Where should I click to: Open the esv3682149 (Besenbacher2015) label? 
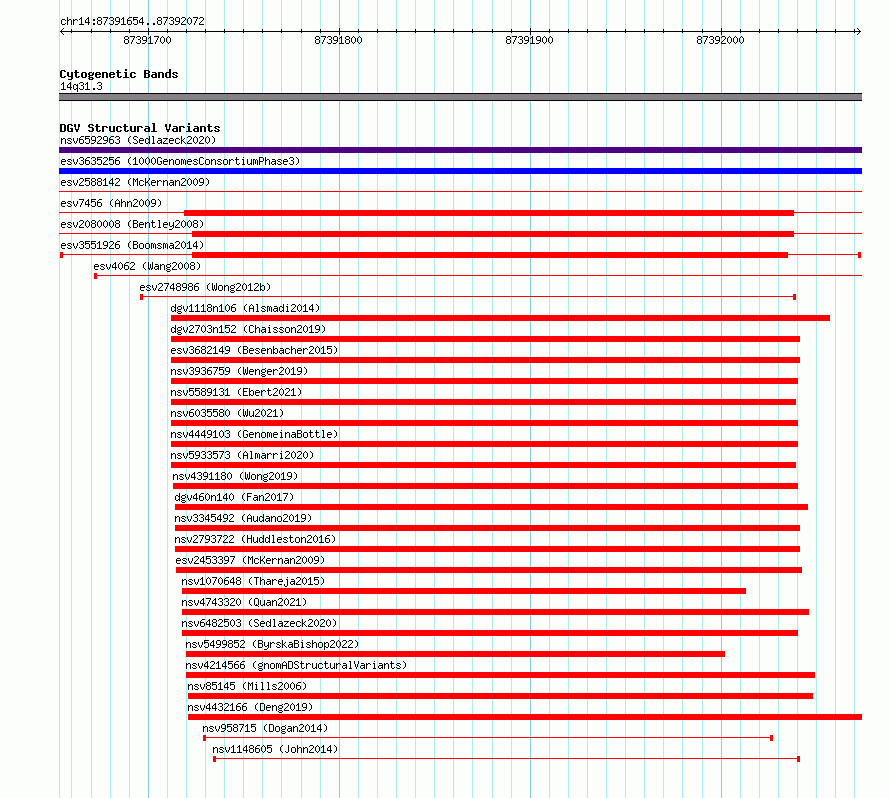point(254,350)
